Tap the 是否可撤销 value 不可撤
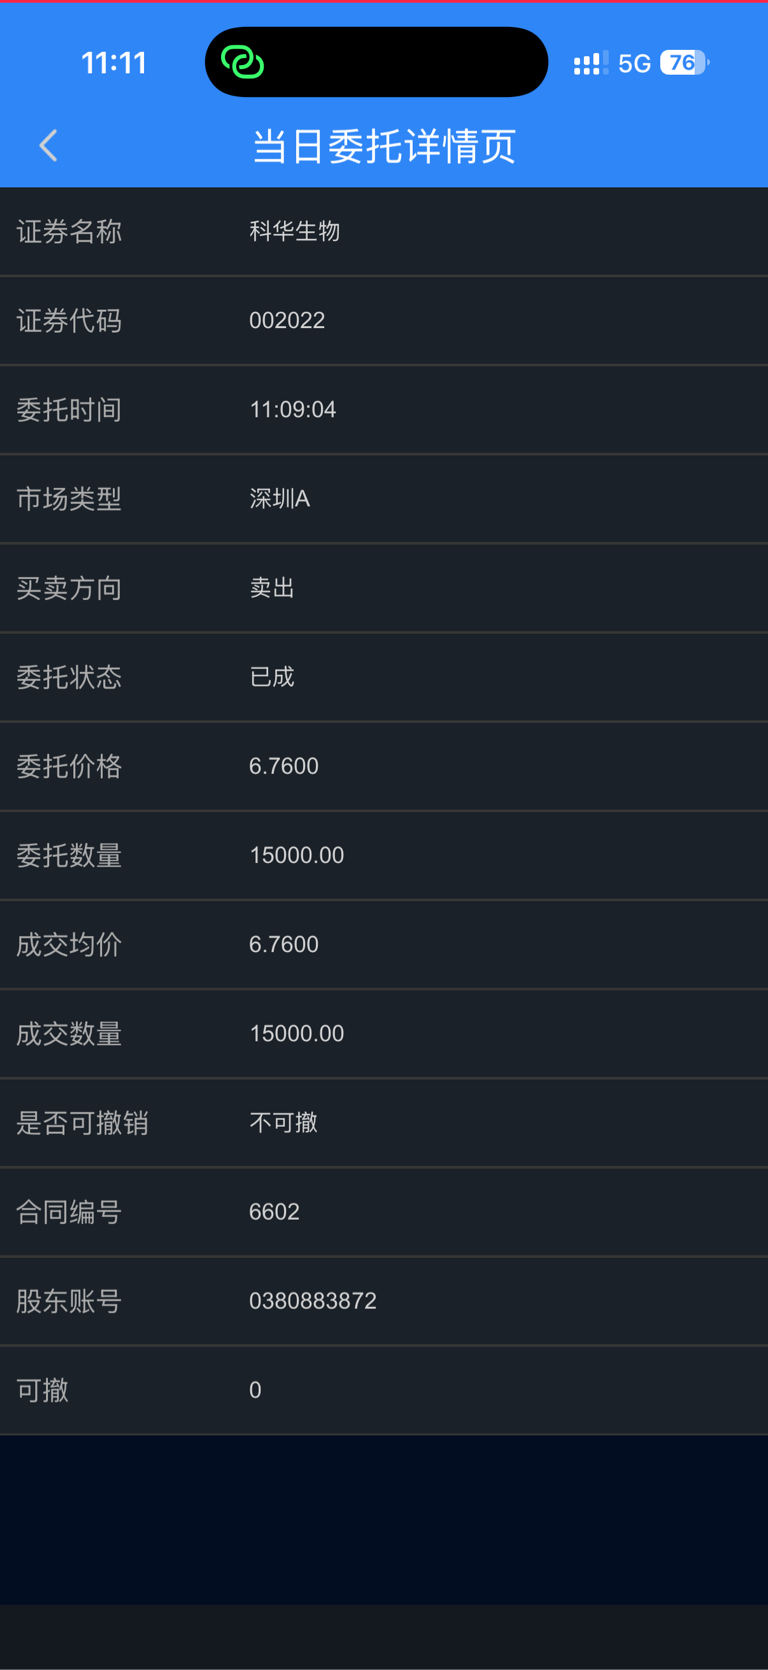The image size is (768, 1670). click(283, 1122)
